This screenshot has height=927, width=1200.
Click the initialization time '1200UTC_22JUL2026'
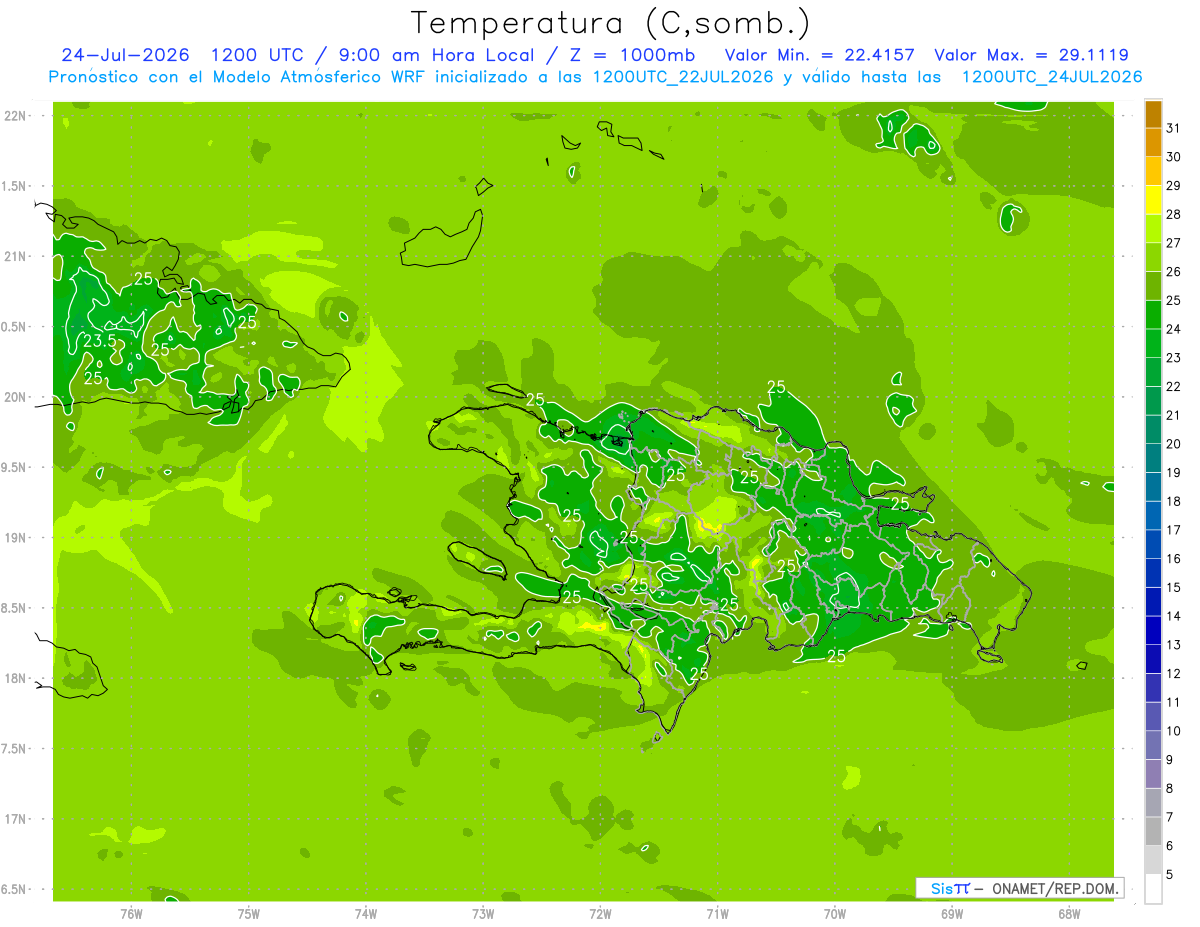(x=683, y=77)
